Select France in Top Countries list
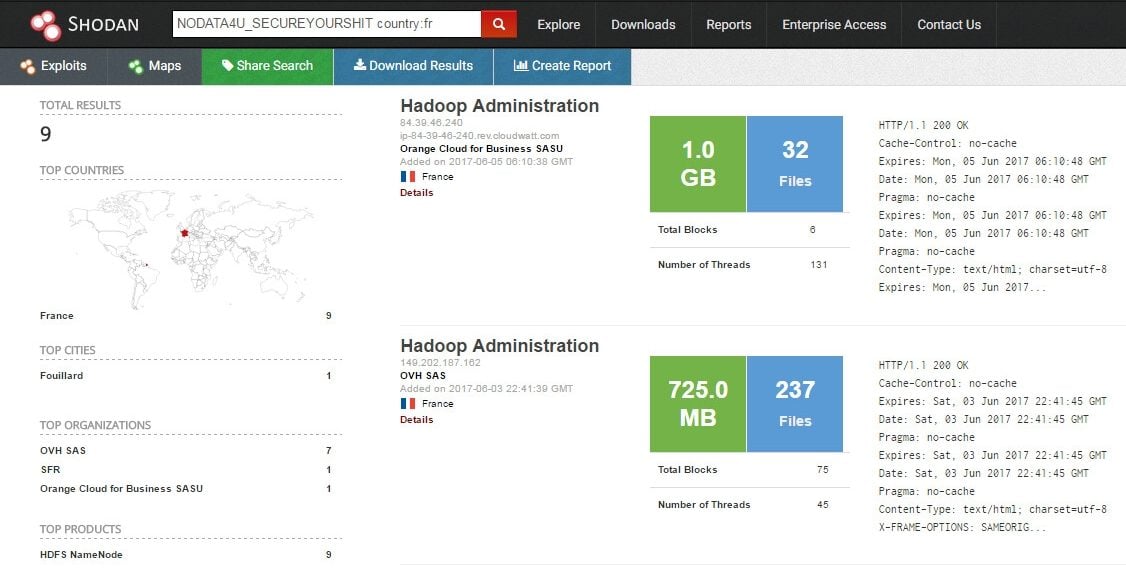 click(57, 316)
